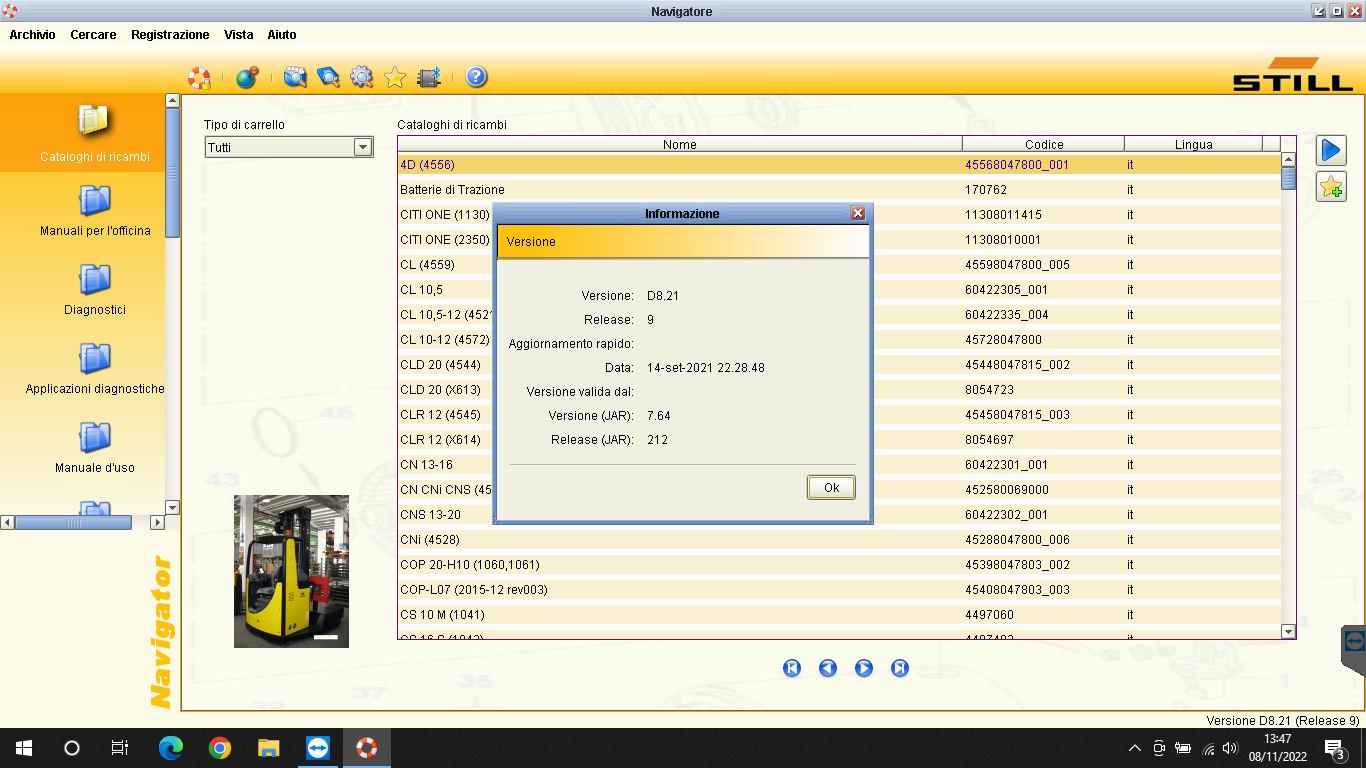Image resolution: width=1366 pixels, height=768 pixels.
Task: Click Ok in Informazione dialog
Action: point(831,487)
